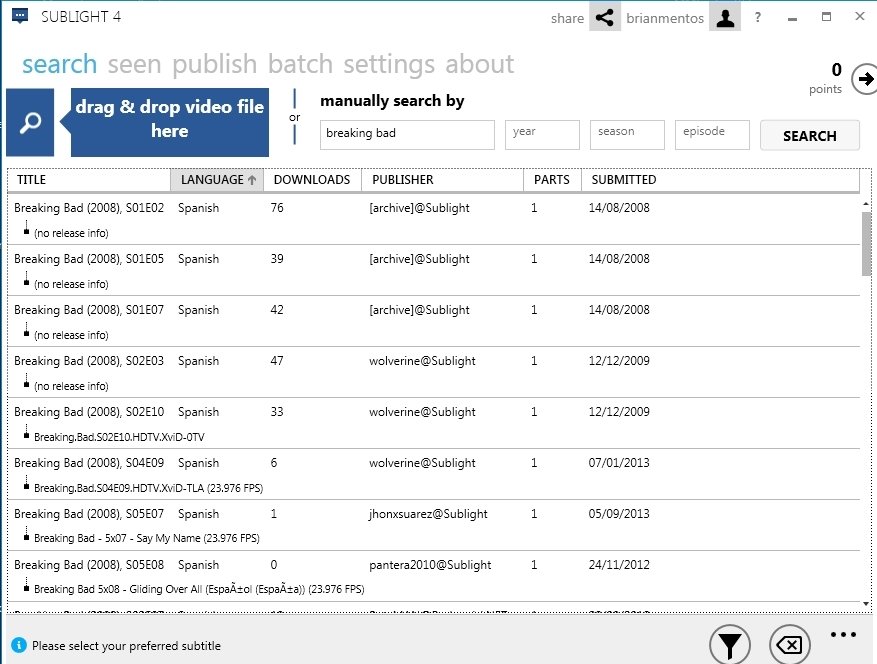The height and width of the screenshot is (664, 877).
Task: Open the three-dots more options menu
Action: click(843, 634)
